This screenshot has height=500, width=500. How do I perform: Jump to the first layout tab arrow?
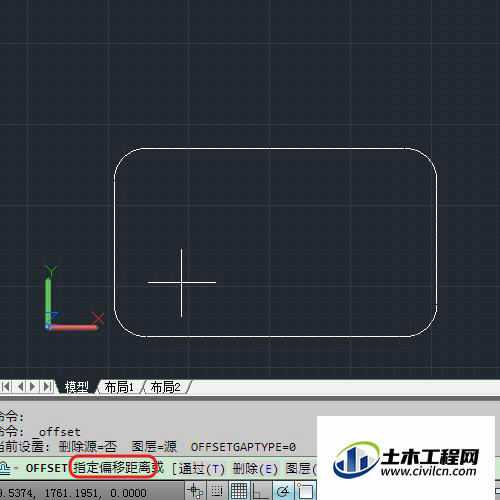pos(6,387)
